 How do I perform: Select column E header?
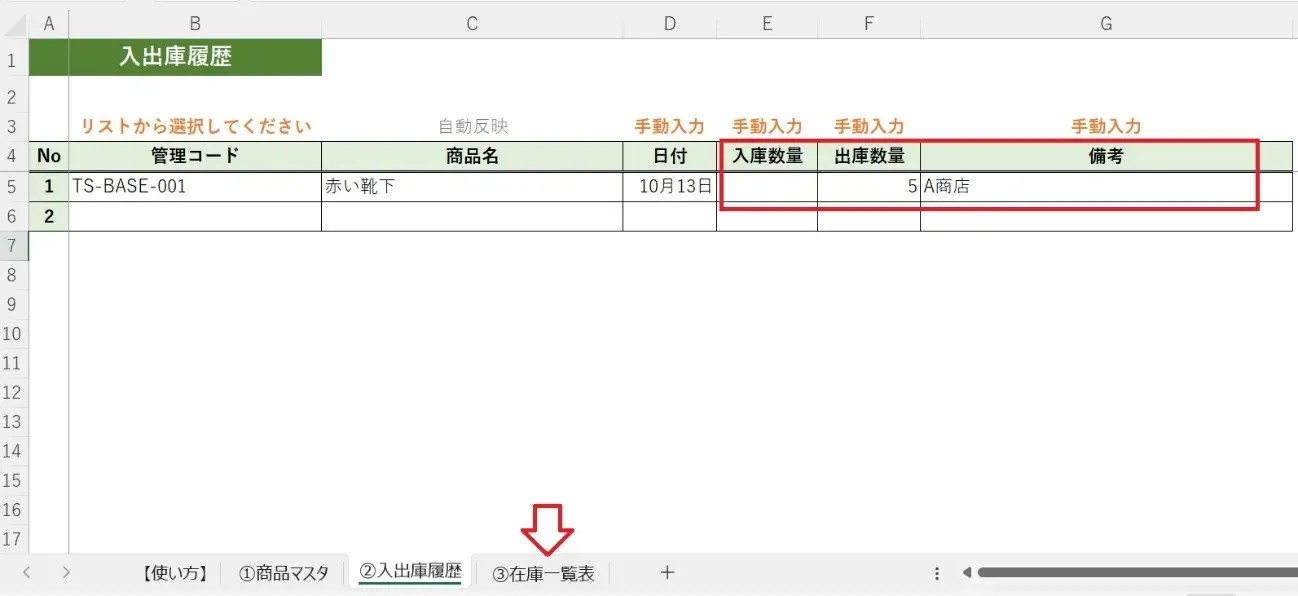point(767,24)
